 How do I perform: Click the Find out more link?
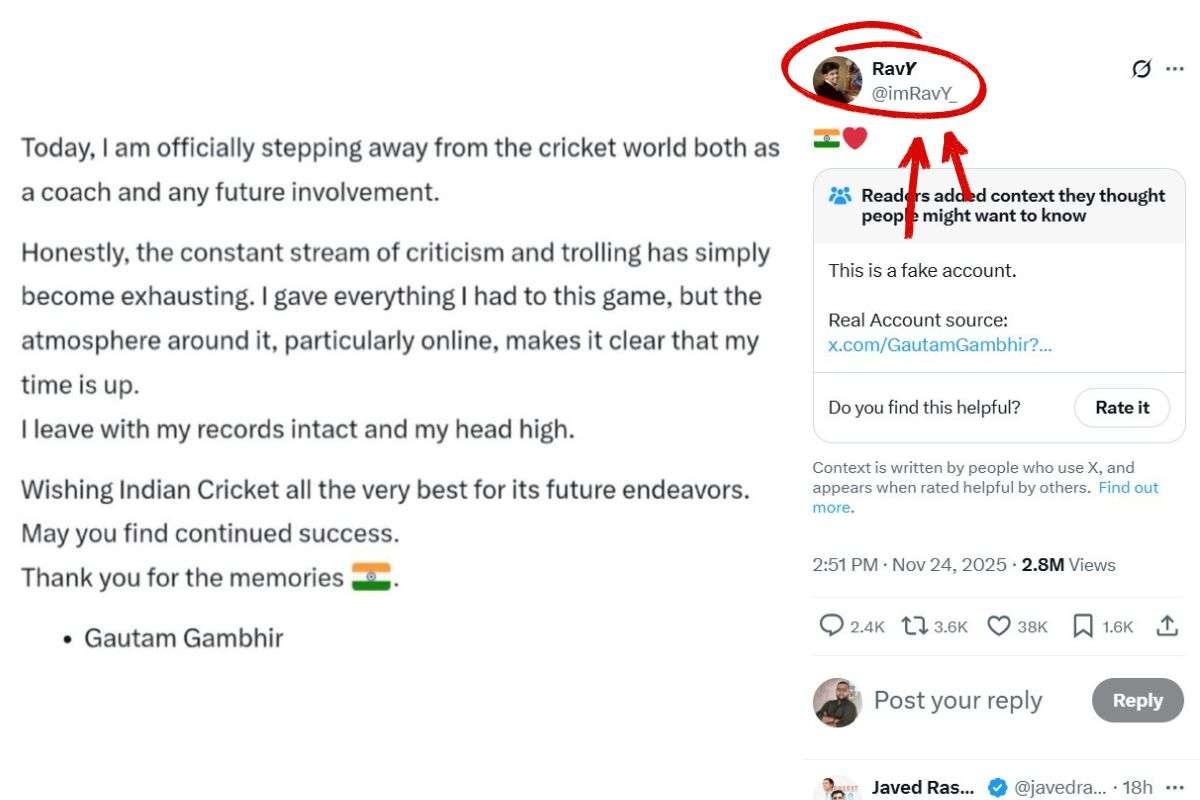tap(1128, 487)
